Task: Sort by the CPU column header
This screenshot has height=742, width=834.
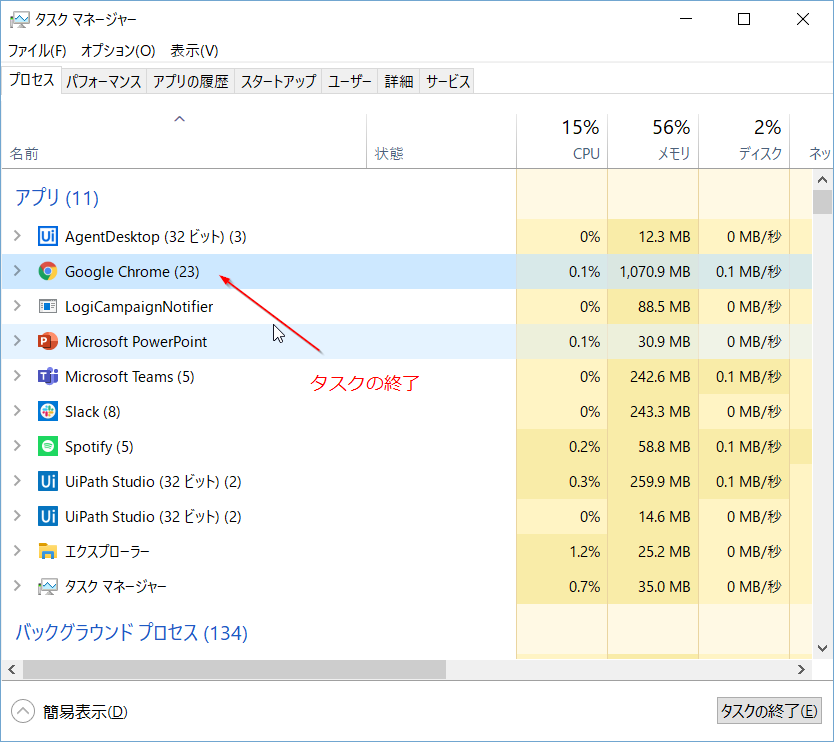Action: 562,141
